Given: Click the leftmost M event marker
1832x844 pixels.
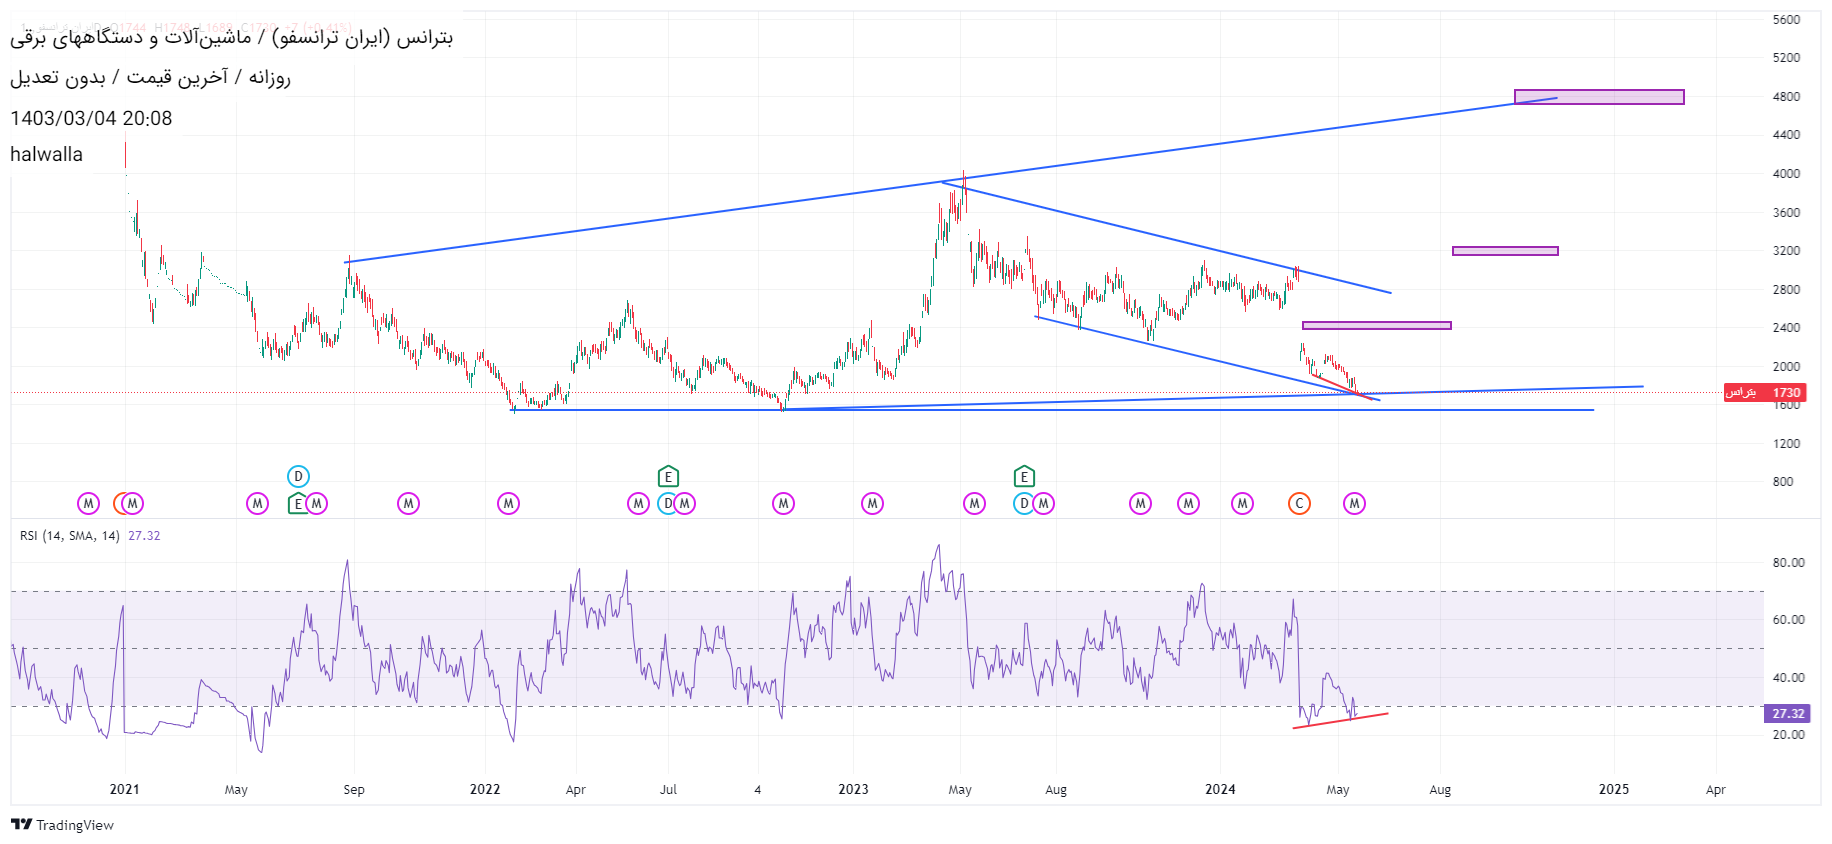Looking at the screenshot, I should [x=89, y=503].
